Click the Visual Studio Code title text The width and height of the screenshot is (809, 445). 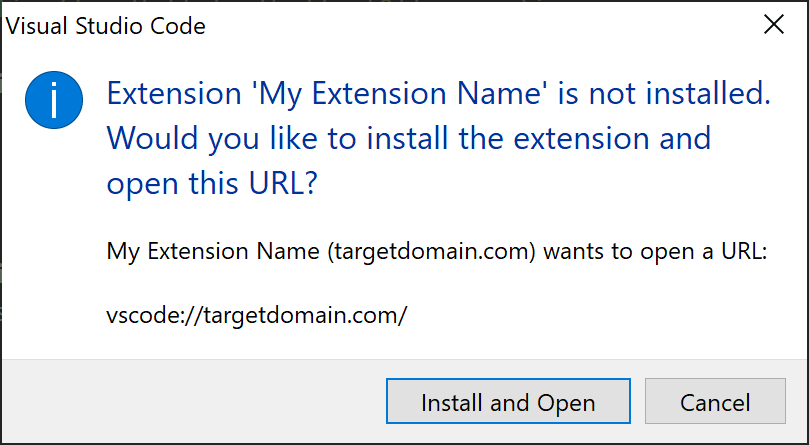point(106,26)
